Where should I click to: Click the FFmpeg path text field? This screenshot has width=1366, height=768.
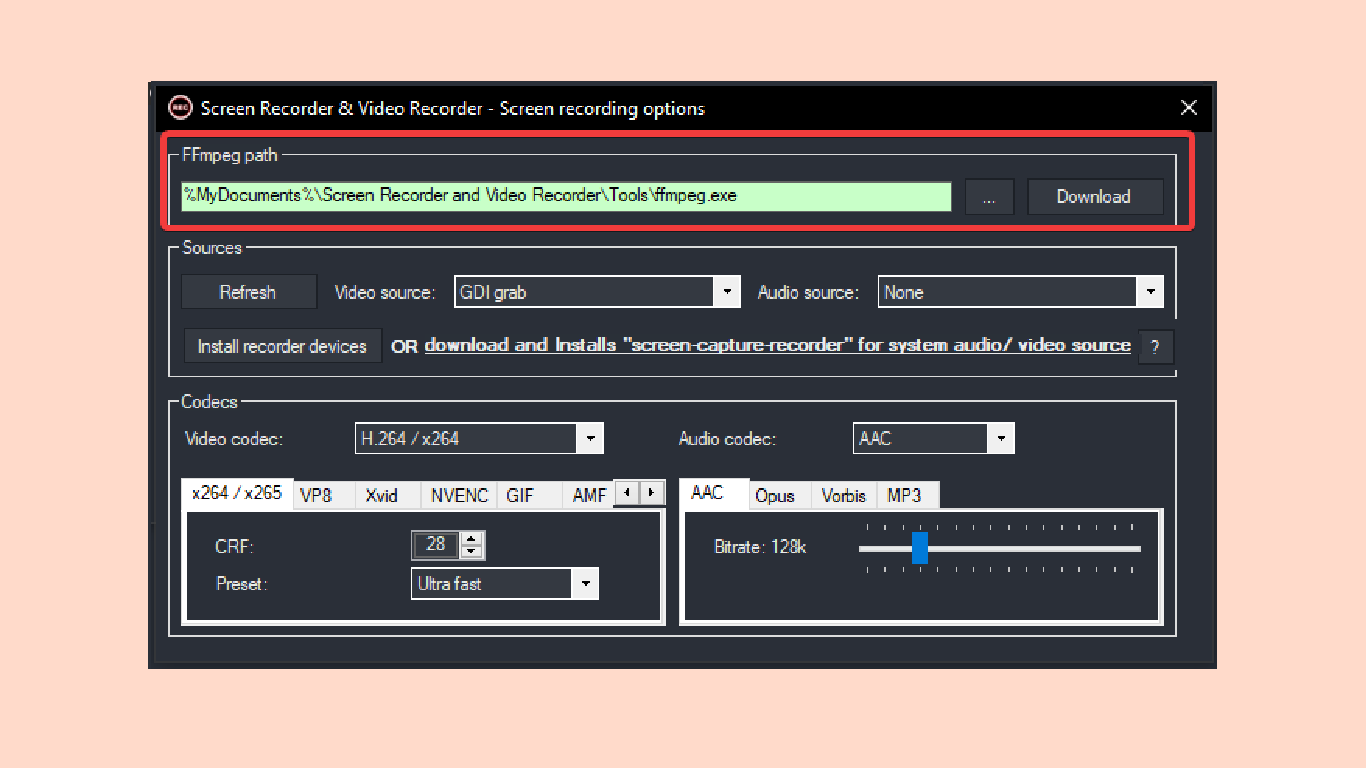tap(566, 196)
